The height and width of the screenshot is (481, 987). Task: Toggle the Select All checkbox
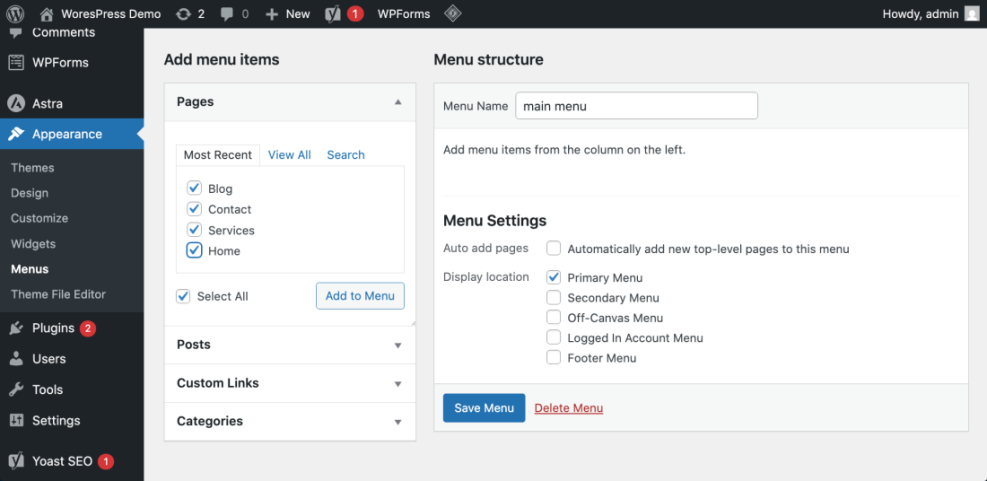pos(183,297)
